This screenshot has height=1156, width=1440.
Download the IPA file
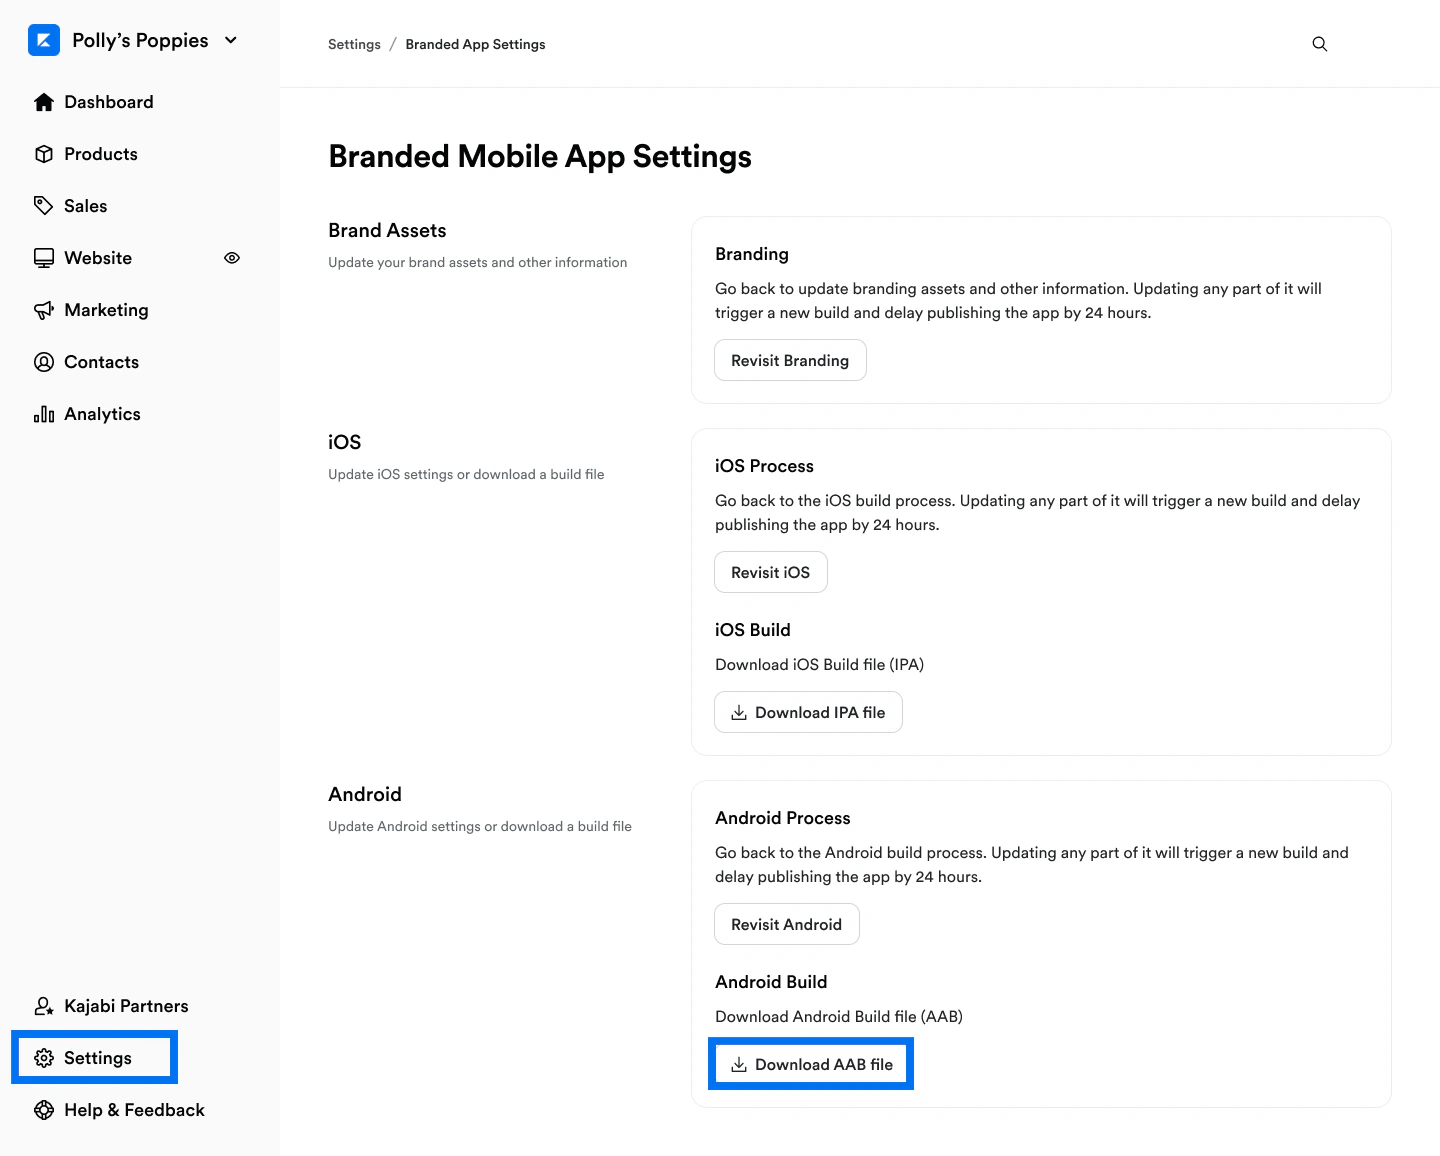click(808, 712)
